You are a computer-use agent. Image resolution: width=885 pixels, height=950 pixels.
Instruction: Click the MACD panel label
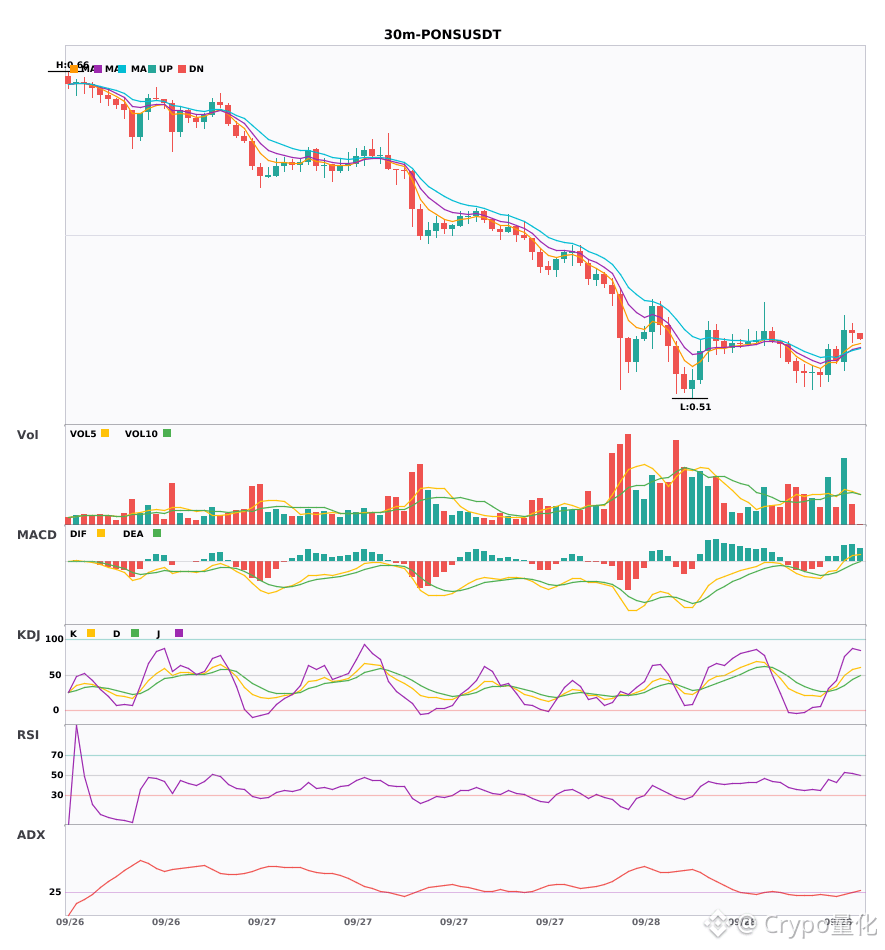pos(36,535)
